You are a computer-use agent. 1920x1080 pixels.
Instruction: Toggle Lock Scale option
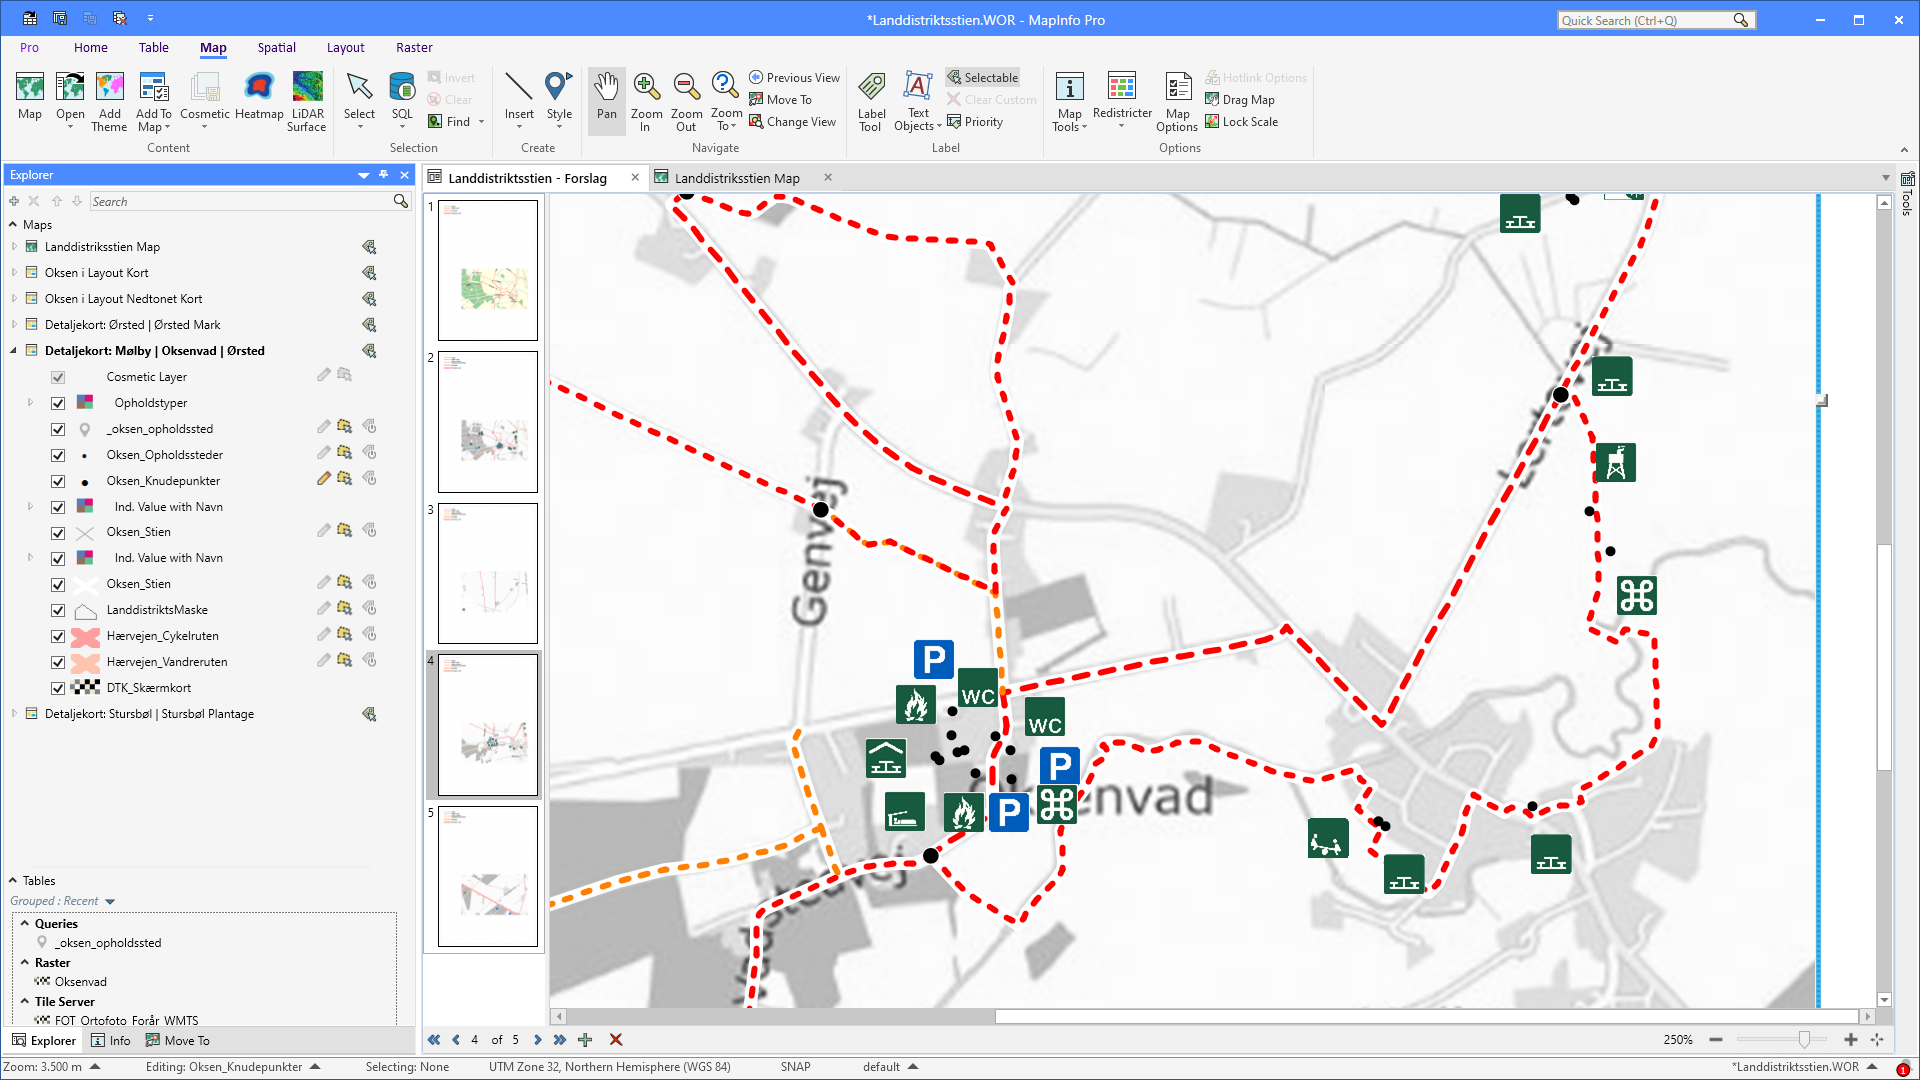click(1242, 121)
